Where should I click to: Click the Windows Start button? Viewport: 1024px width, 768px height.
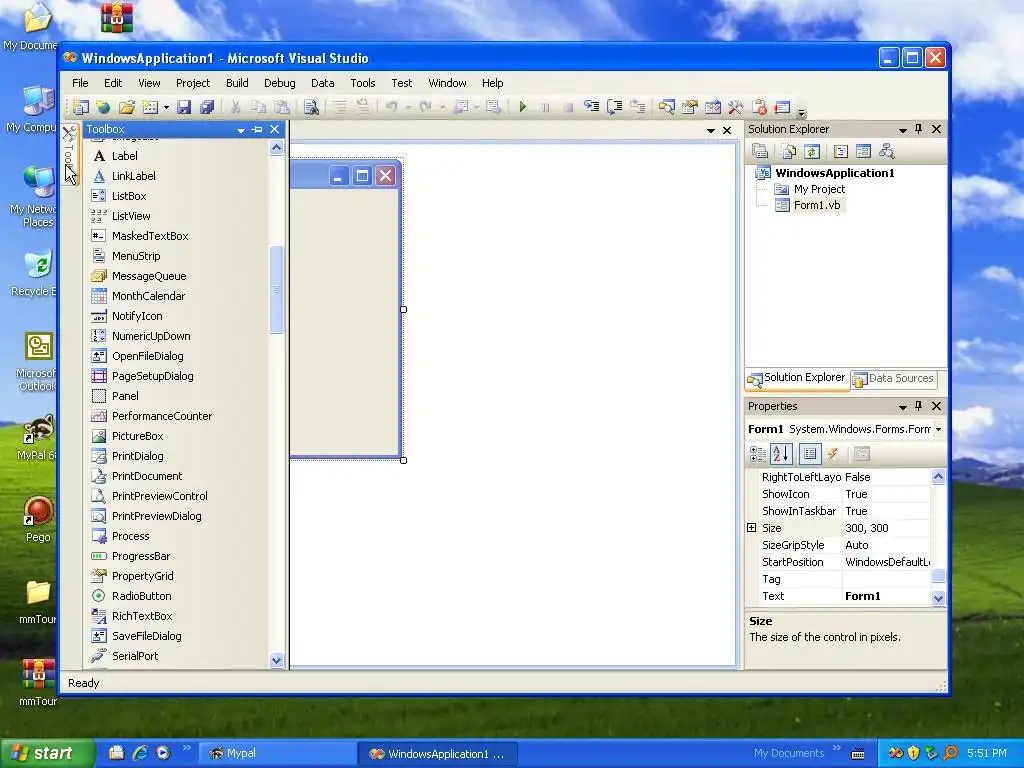[46, 754]
